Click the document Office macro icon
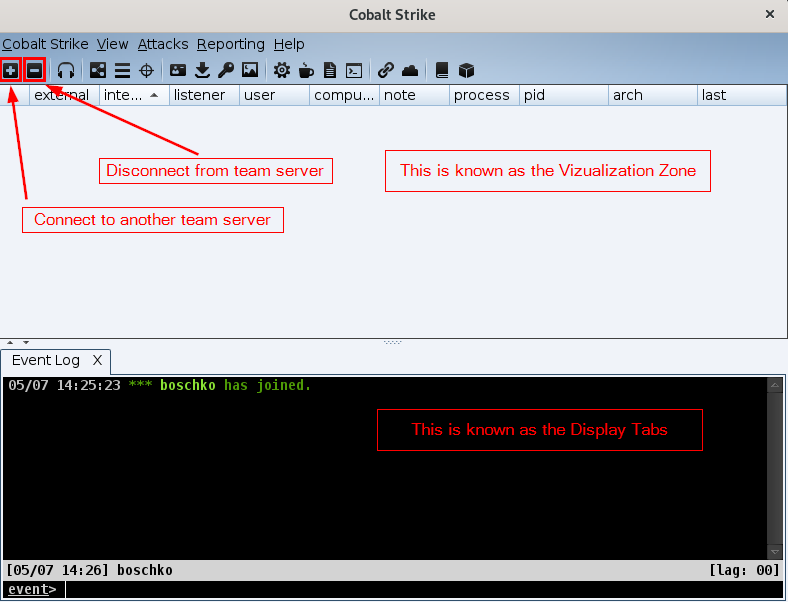 pyautogui.click(x=330, y=70)
